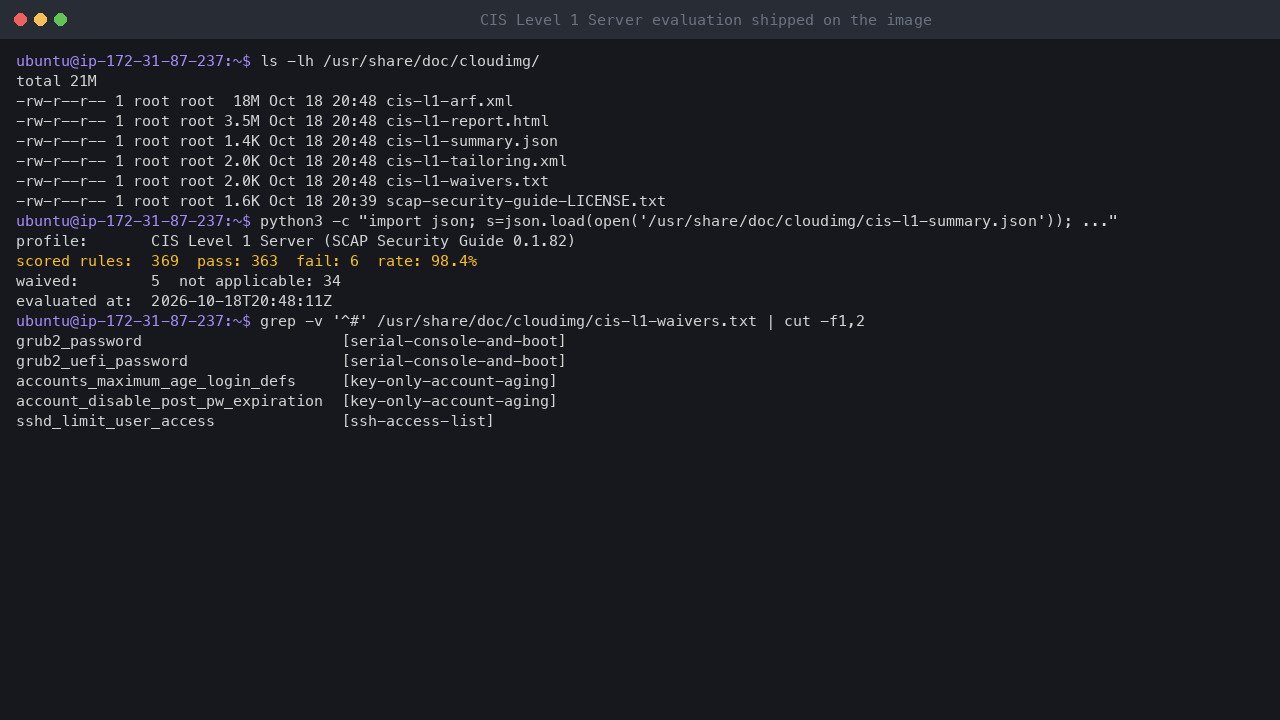This screenshot has width=1280, height=720.
Task: Click the accounts_maximum_age_login_defs rule
Action: 156,381
